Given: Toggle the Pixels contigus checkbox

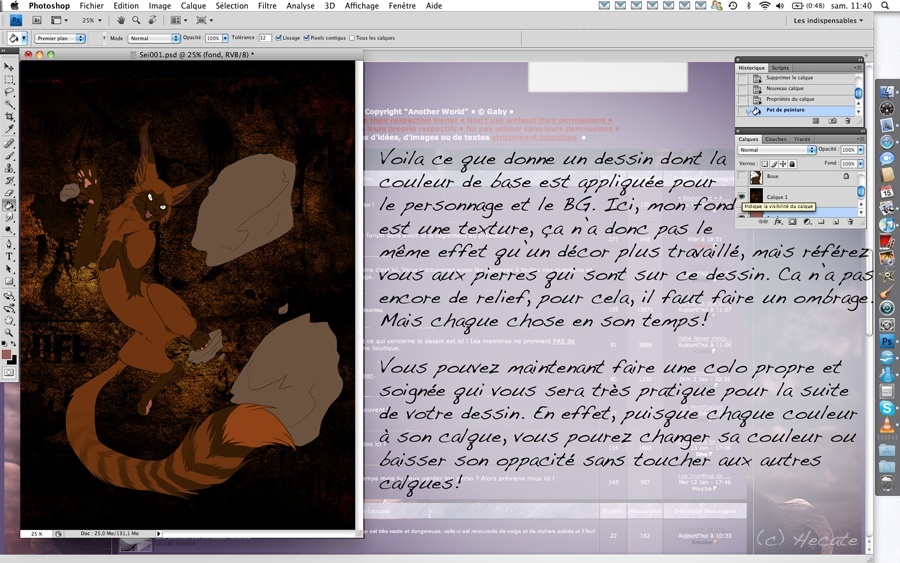Looking at the screenshot, I should pyautogui.click(x=307, y=38).
